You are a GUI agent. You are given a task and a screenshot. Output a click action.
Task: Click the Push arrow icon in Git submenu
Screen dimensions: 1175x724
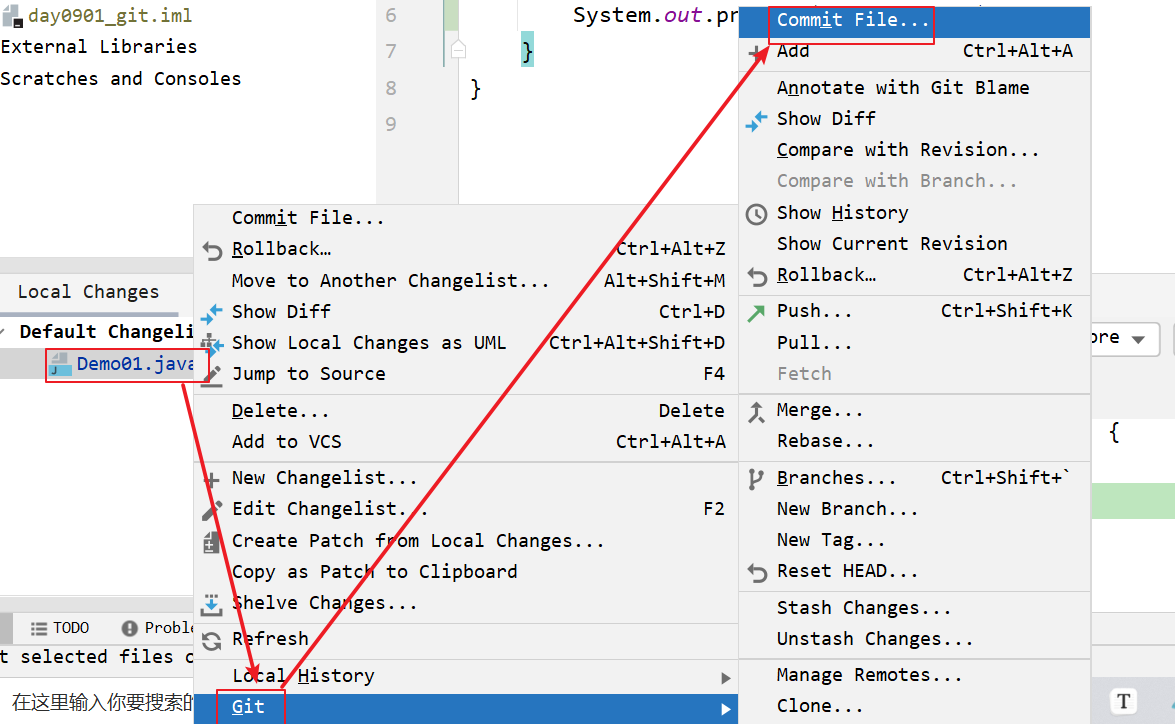pos(757,312)
